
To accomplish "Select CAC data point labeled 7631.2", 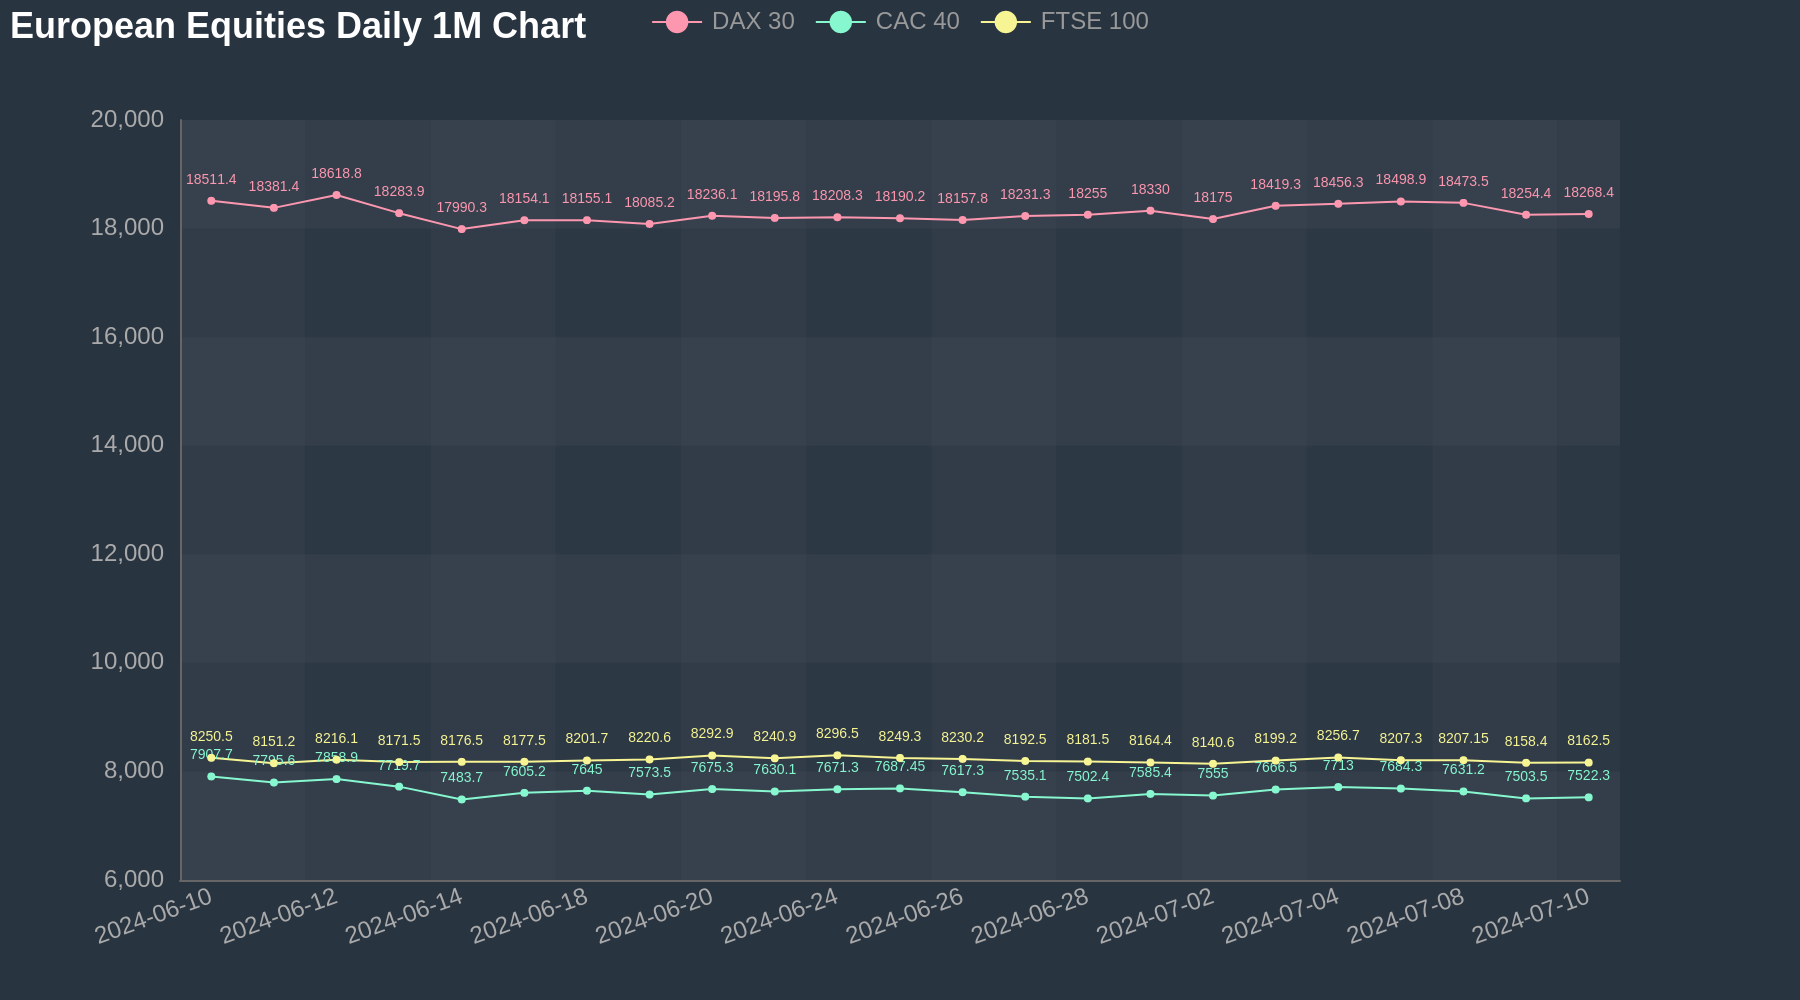I will [1463, 792].
